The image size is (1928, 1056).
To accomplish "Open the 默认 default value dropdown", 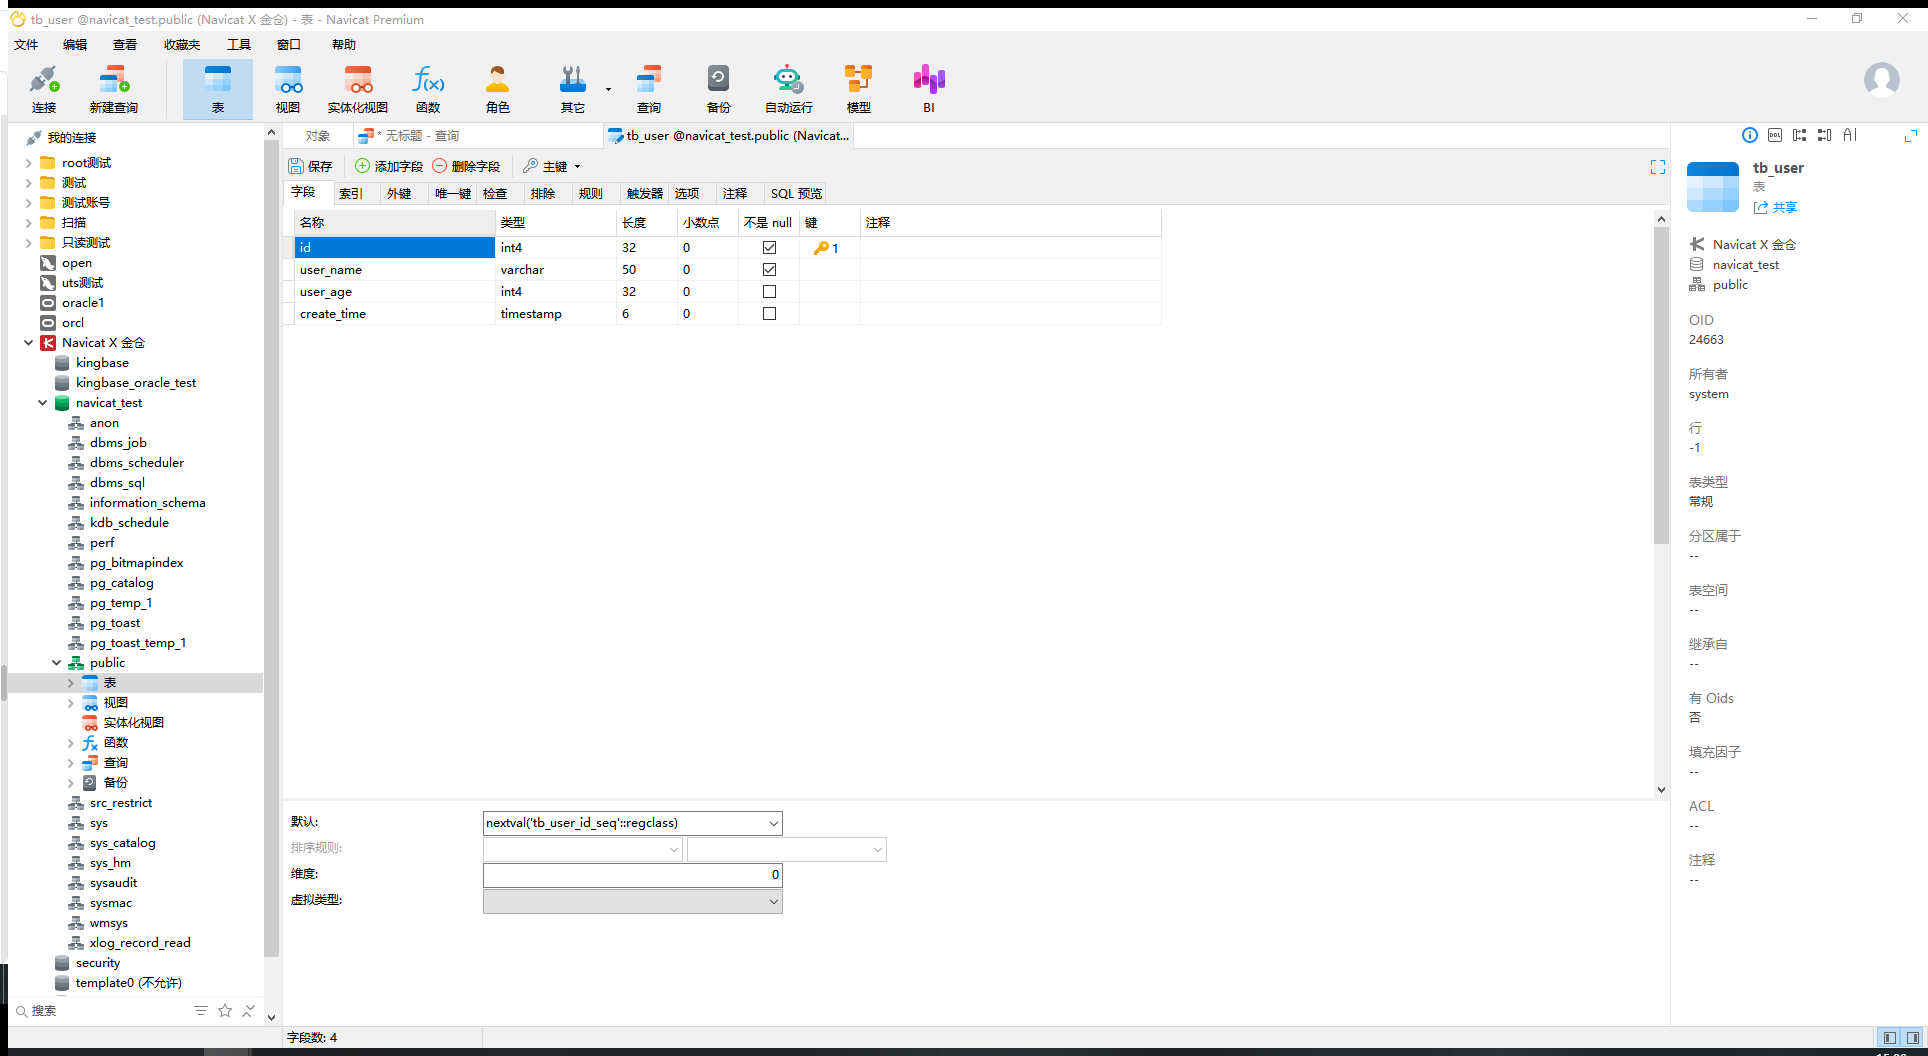I will [773, 823].
